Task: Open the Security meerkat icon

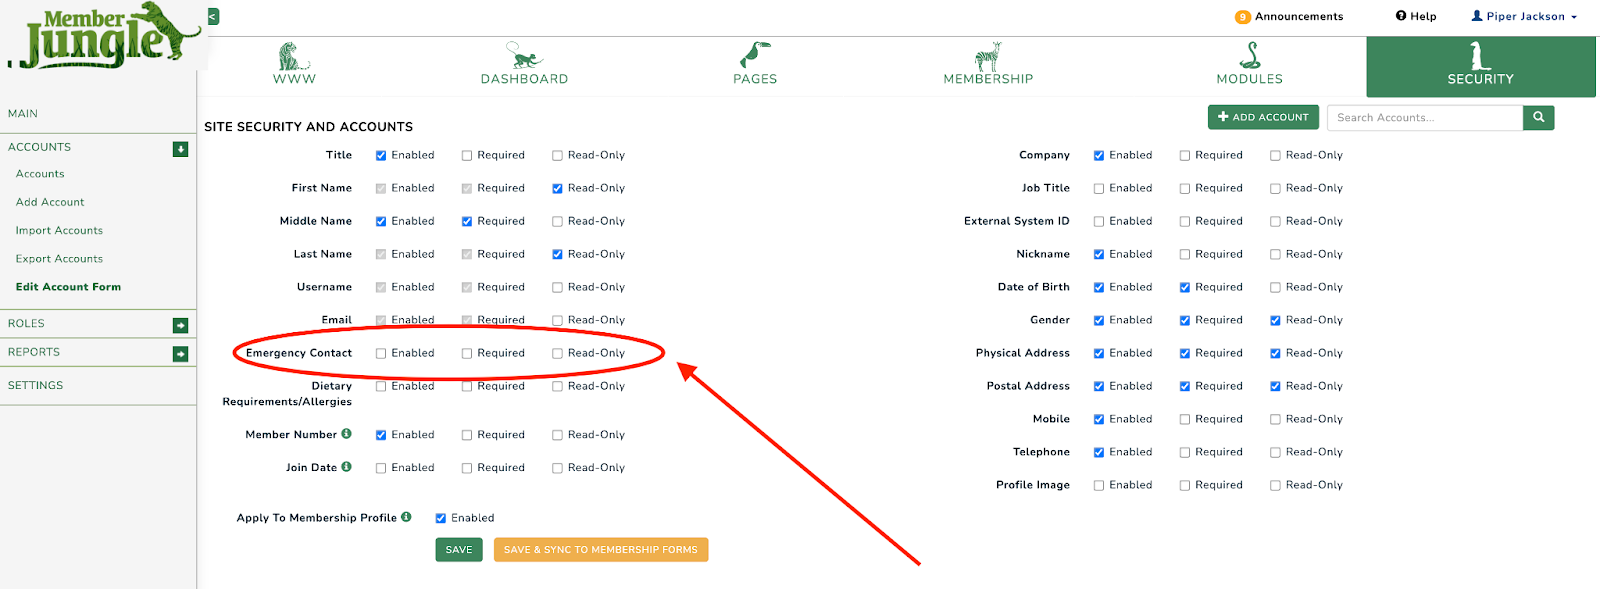Action: (x=1480, y=56)
